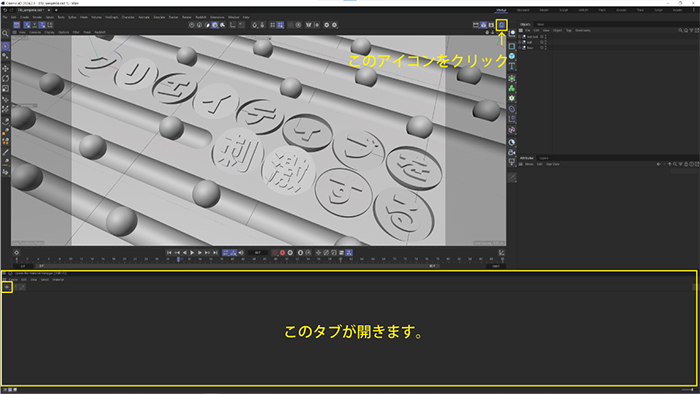Switch to the Standard layout tab
The image size is (700, 394).
(523, 10)
